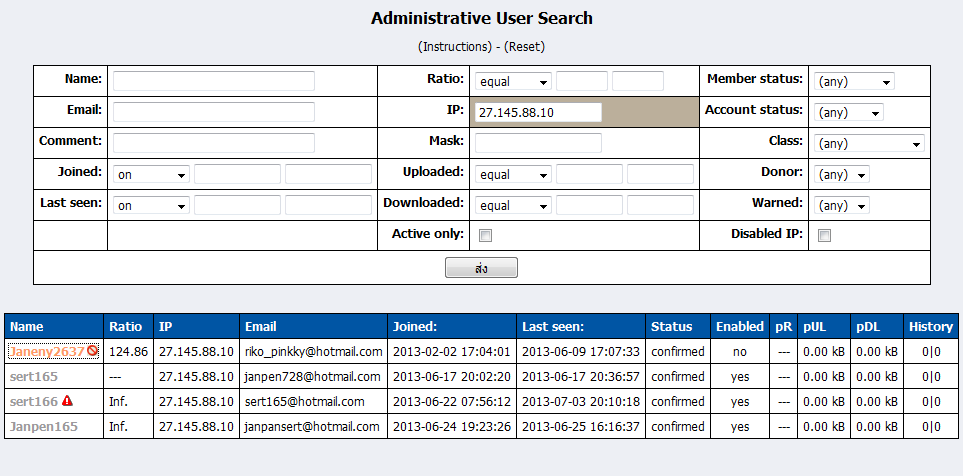The image size is (963, 476).
Task: Click joined date 2013-06-24 19:23:26
Action: [451, 426]
